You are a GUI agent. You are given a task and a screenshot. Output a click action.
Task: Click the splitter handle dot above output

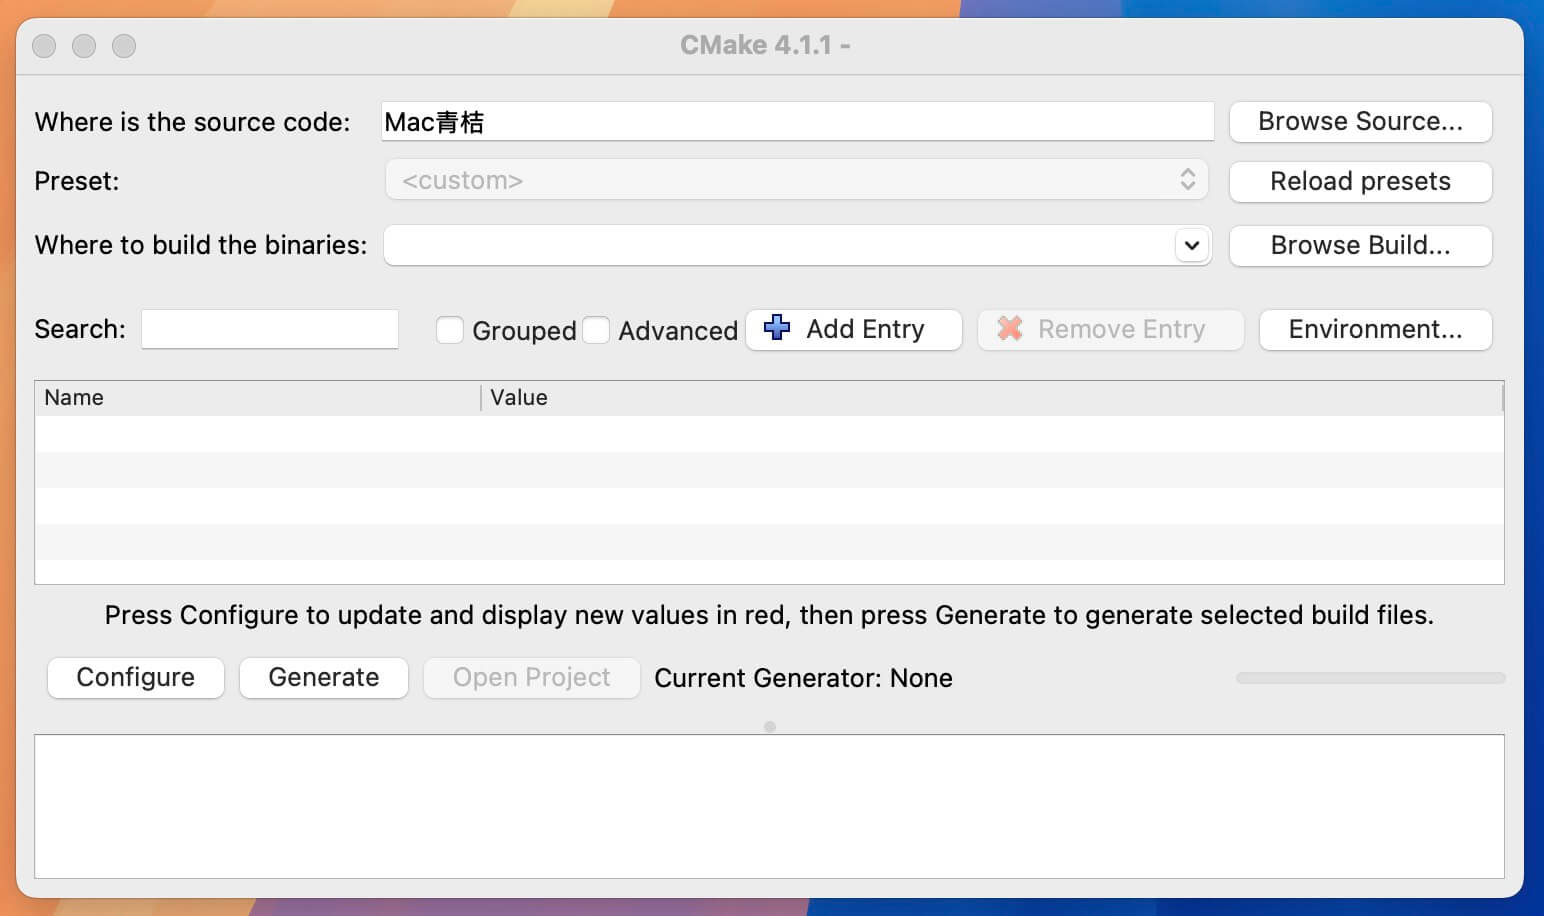coord(770,727)
